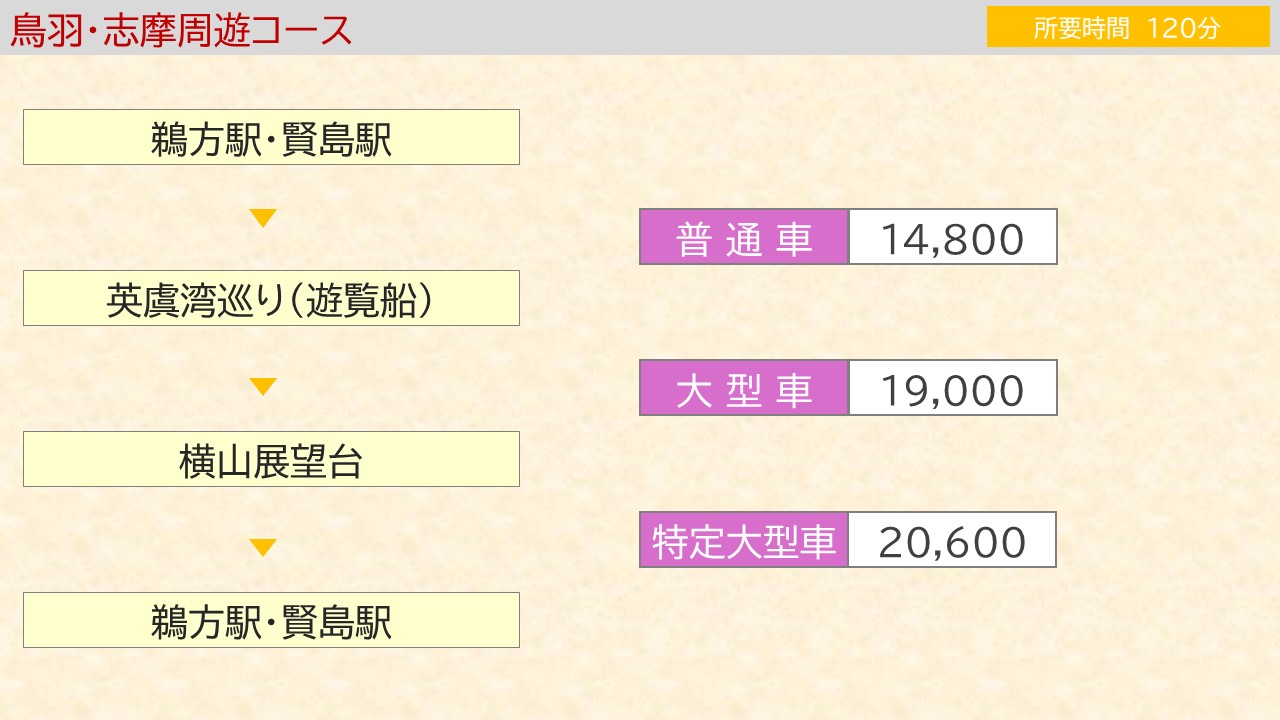This screenshot has height=720, width=1280.
Task: Click the first 鵜方駅・賢島駅 departure box
Action: [271, 137]
